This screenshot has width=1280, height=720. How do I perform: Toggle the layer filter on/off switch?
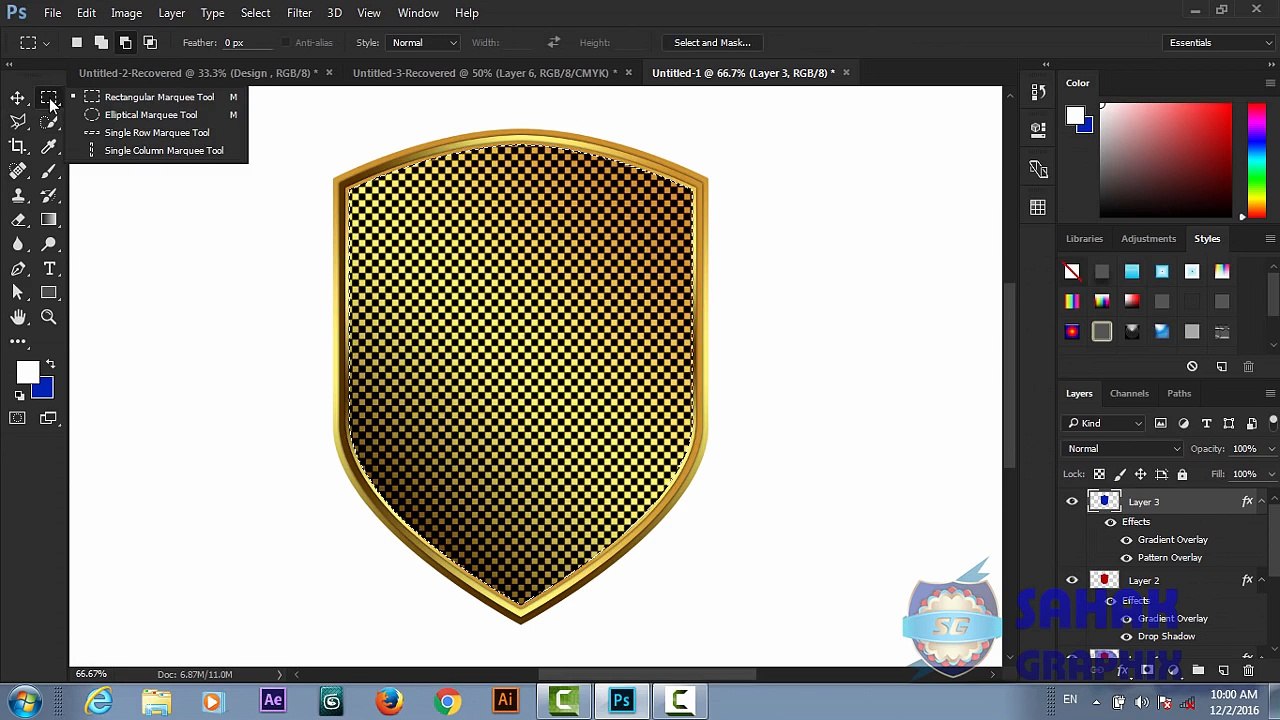(1273, 422)
